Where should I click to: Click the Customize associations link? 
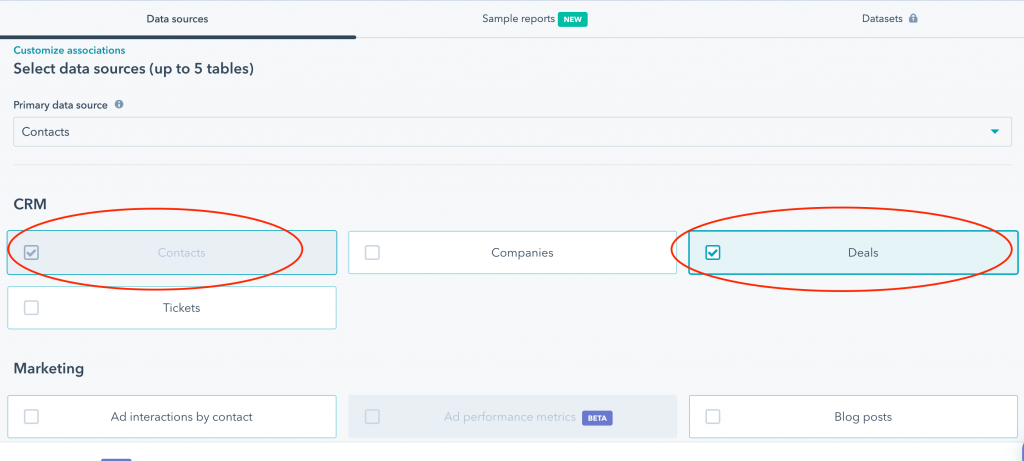click(69, 50)
